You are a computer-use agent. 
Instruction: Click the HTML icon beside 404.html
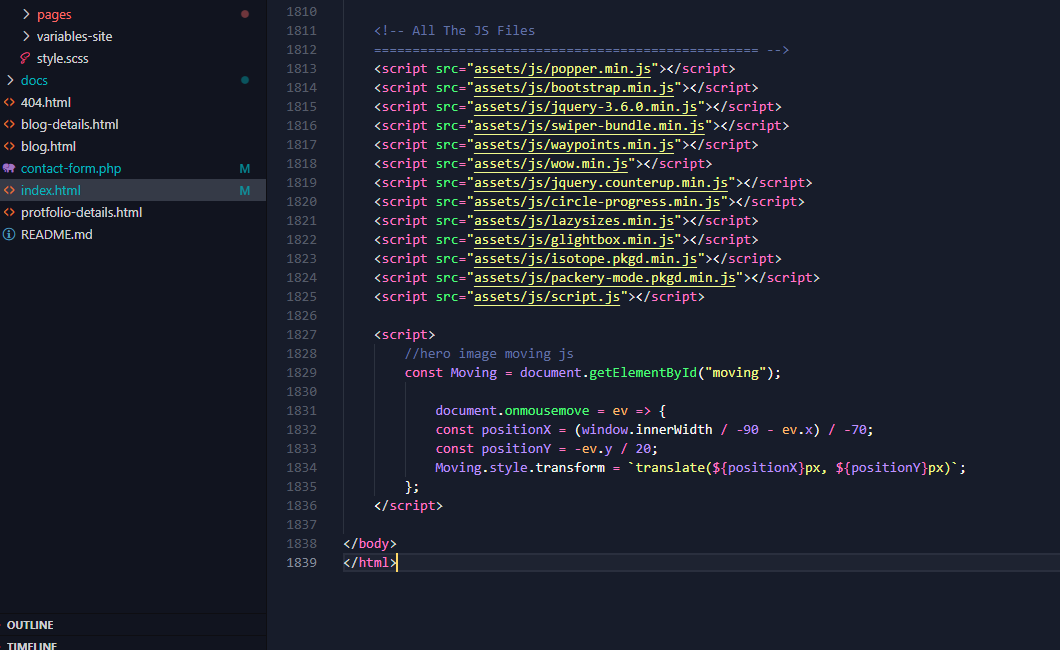(9, 102)
